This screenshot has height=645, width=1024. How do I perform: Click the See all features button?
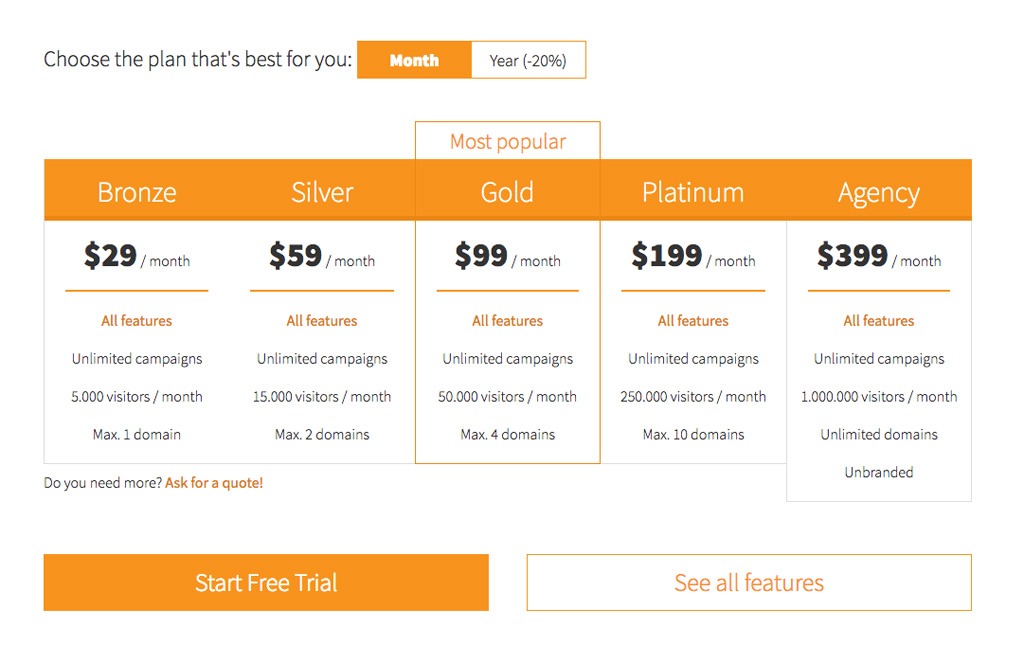749,582
